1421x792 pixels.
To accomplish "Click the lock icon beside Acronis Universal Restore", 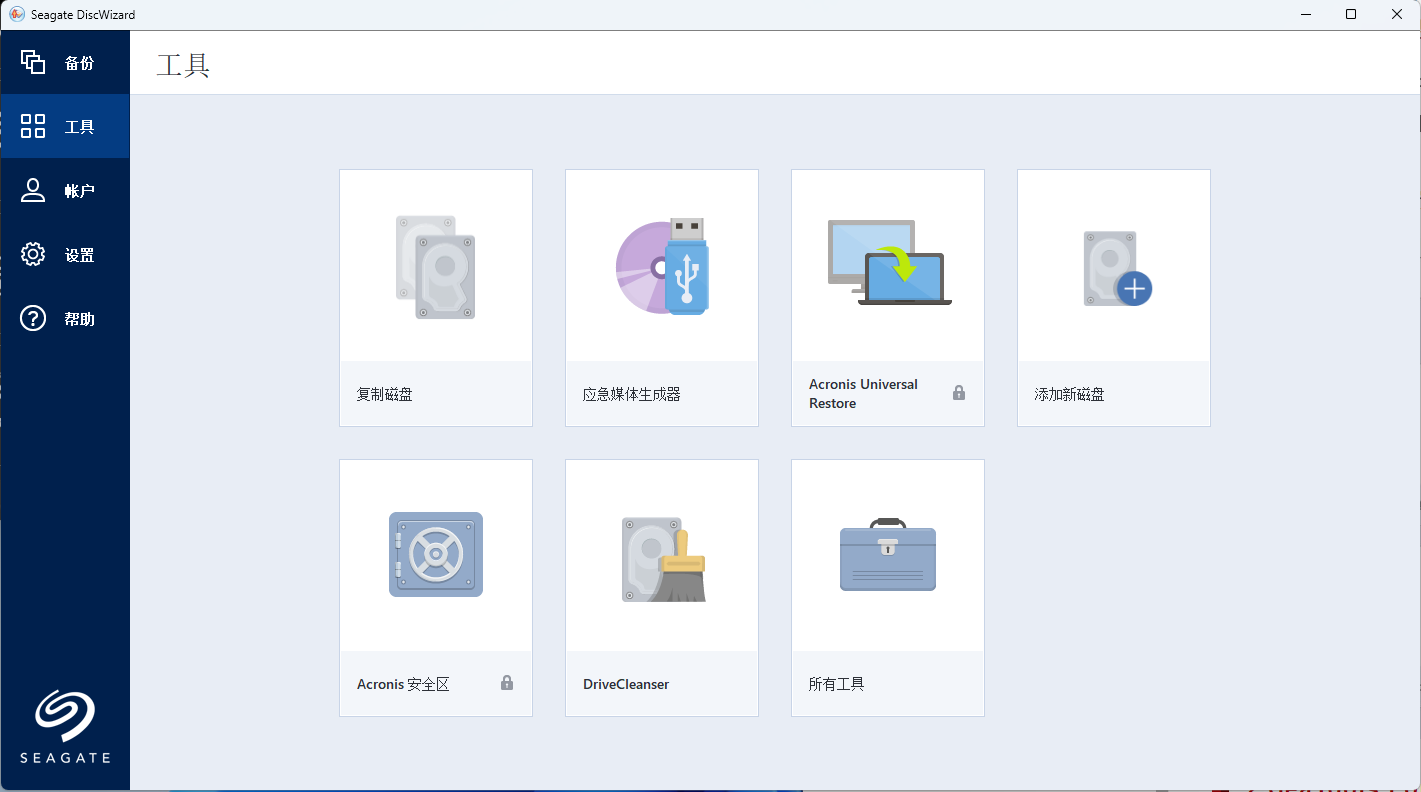I will (x=959, y=393).
